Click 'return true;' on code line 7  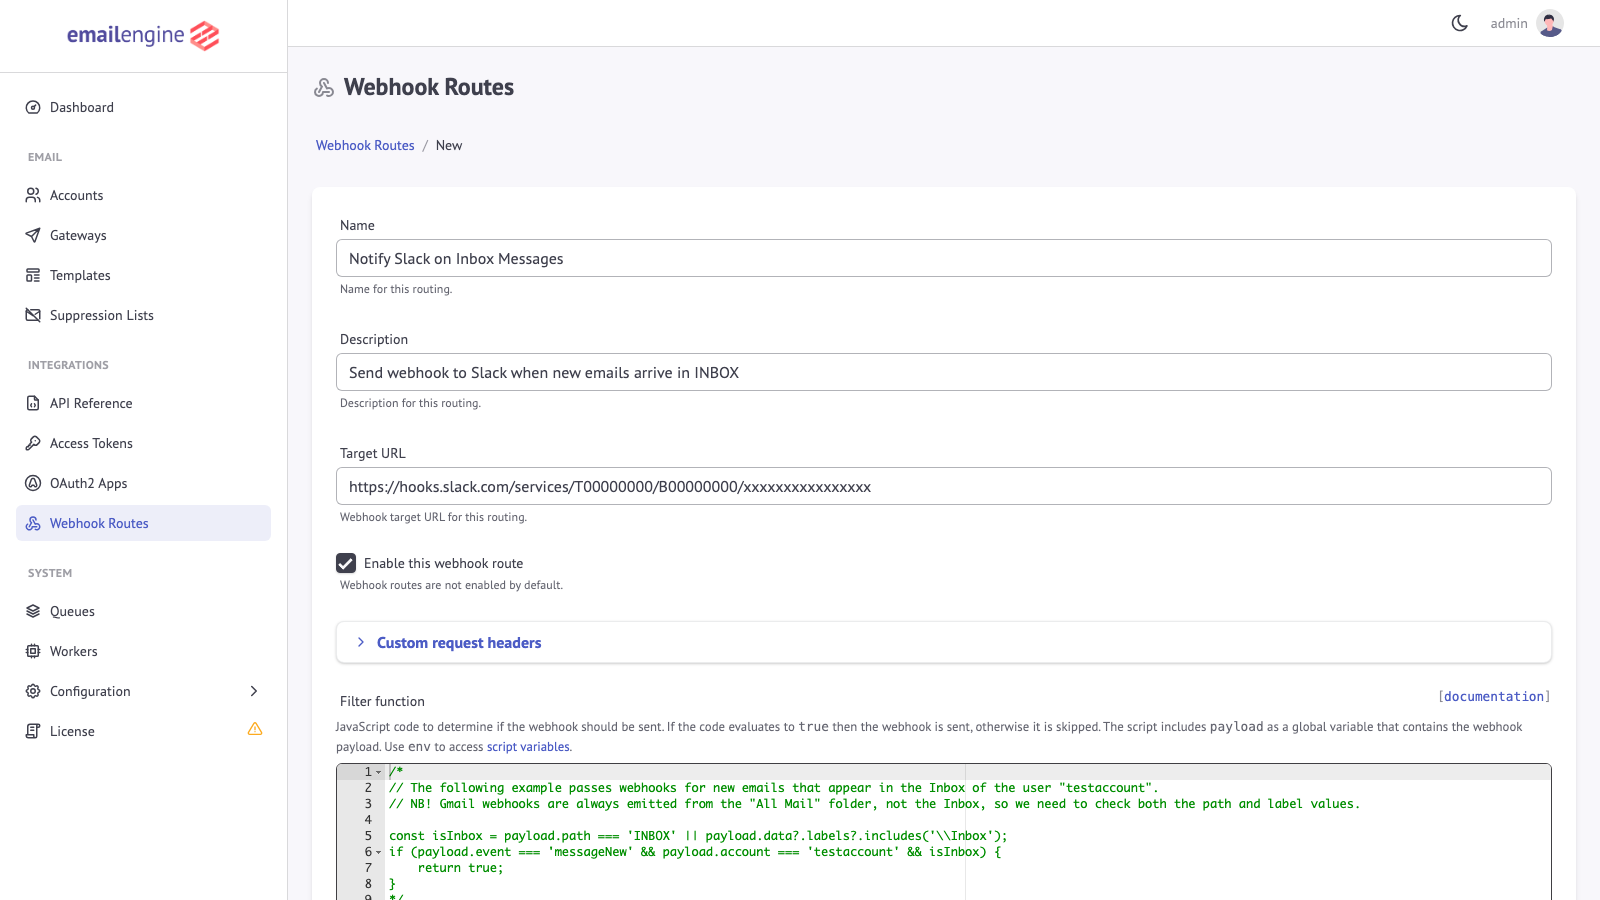(460, 868)
